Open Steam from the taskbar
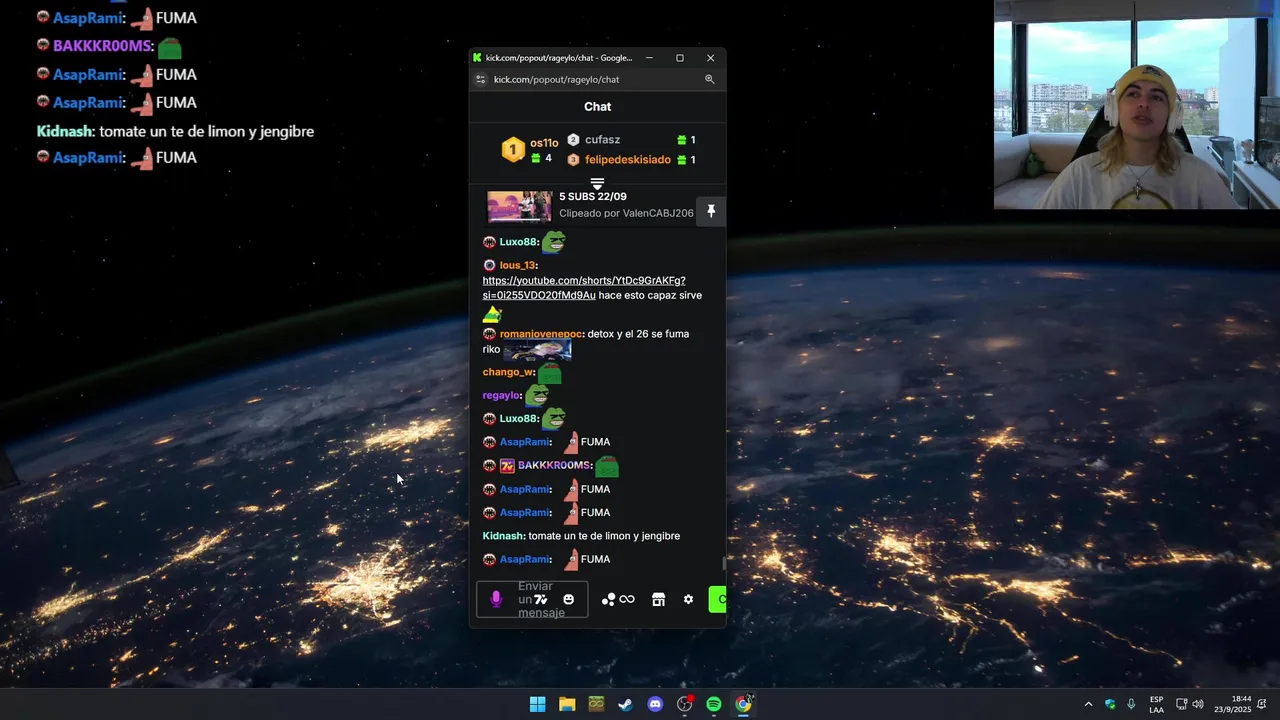 pyautogui.click(x=625, y=704)
